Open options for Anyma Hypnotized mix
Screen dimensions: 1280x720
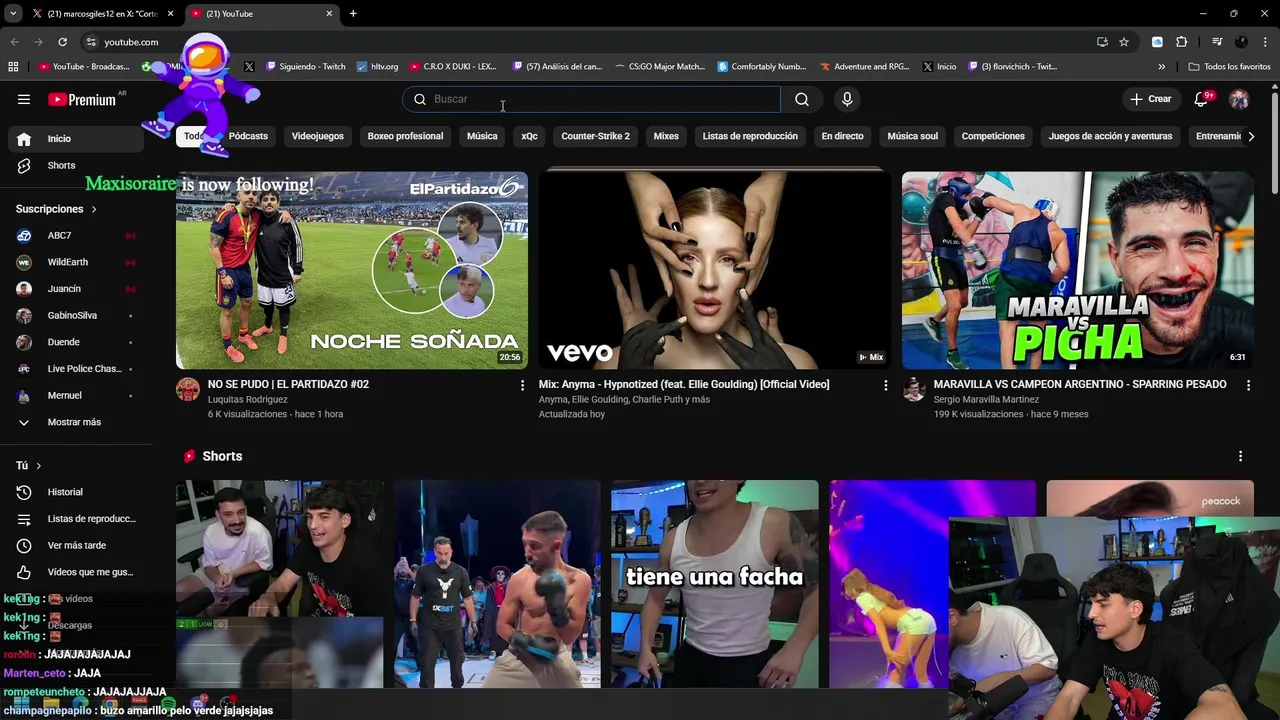[x=885, y=385]
